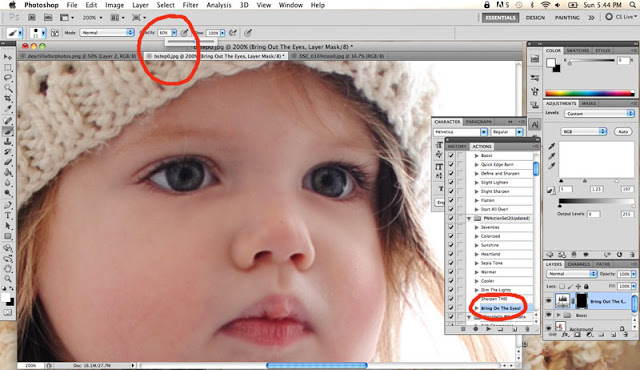Hide the Bring Out The Eyes layer
The height and width of the screenshot is (370, 640).
549,301
